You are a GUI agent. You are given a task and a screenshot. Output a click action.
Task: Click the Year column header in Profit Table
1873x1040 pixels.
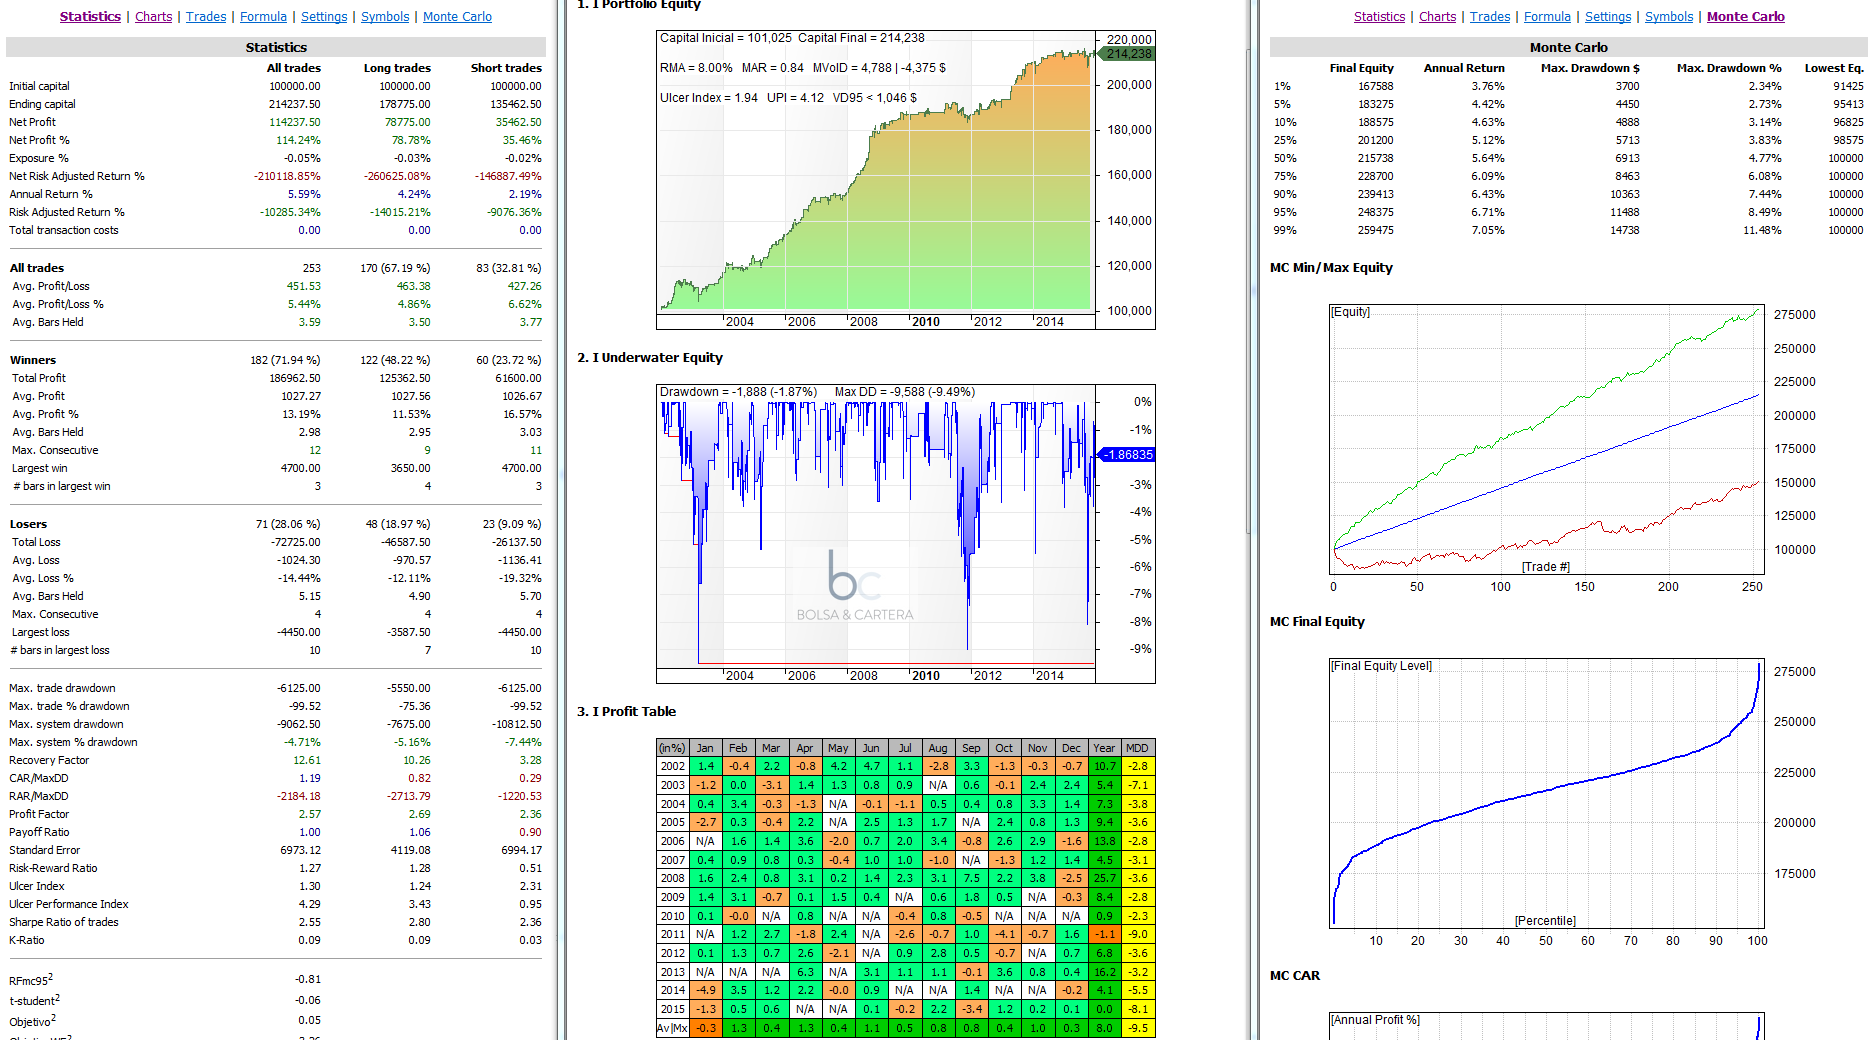pyautogui.click(x=1104, y=748)
